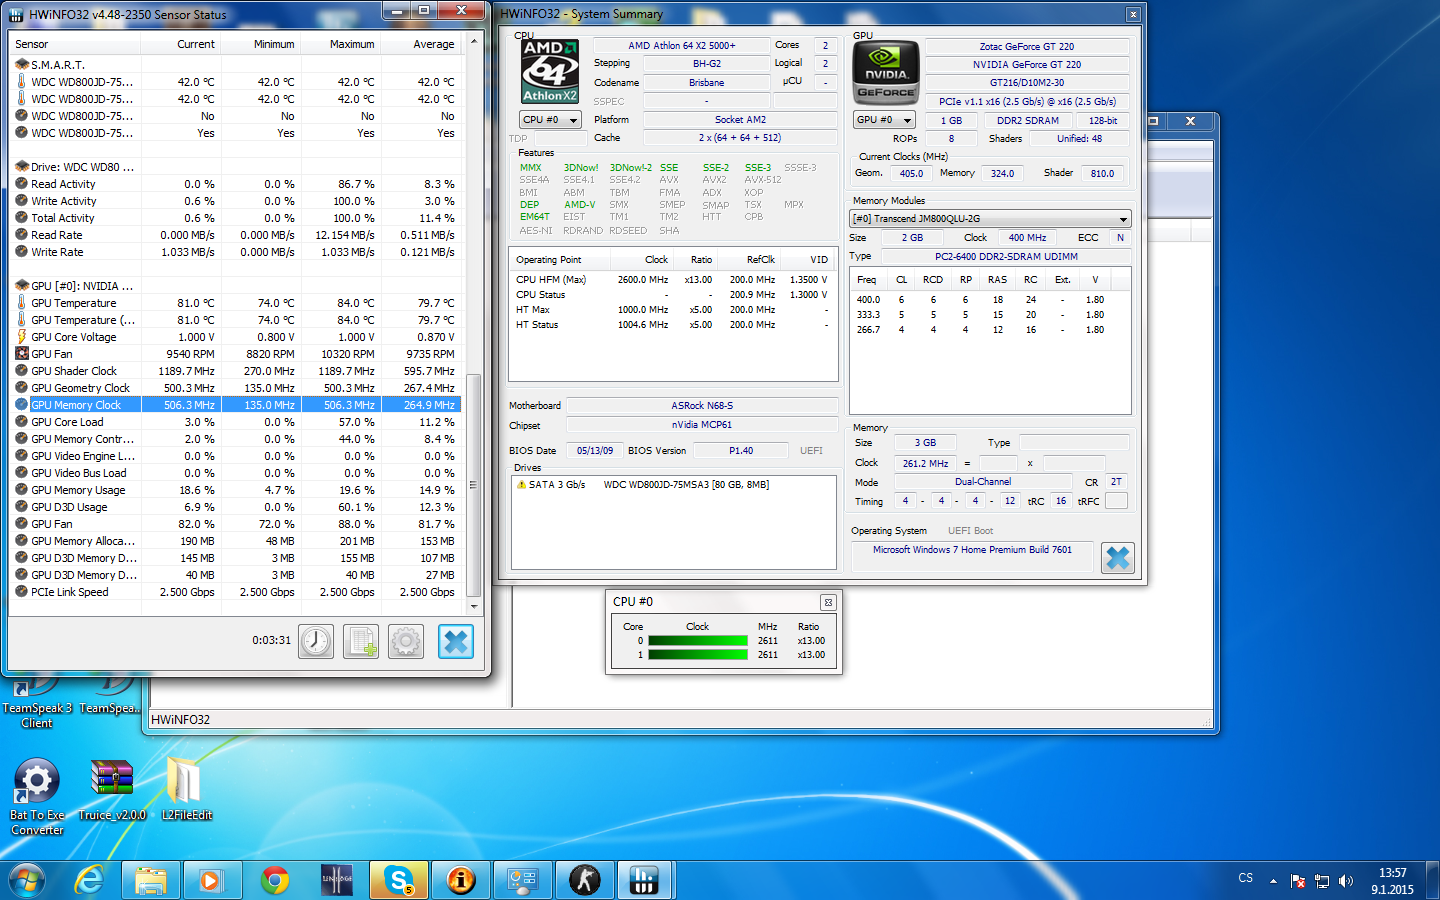Click the GPU Core Voltage bolt icon

pos(21,336)
